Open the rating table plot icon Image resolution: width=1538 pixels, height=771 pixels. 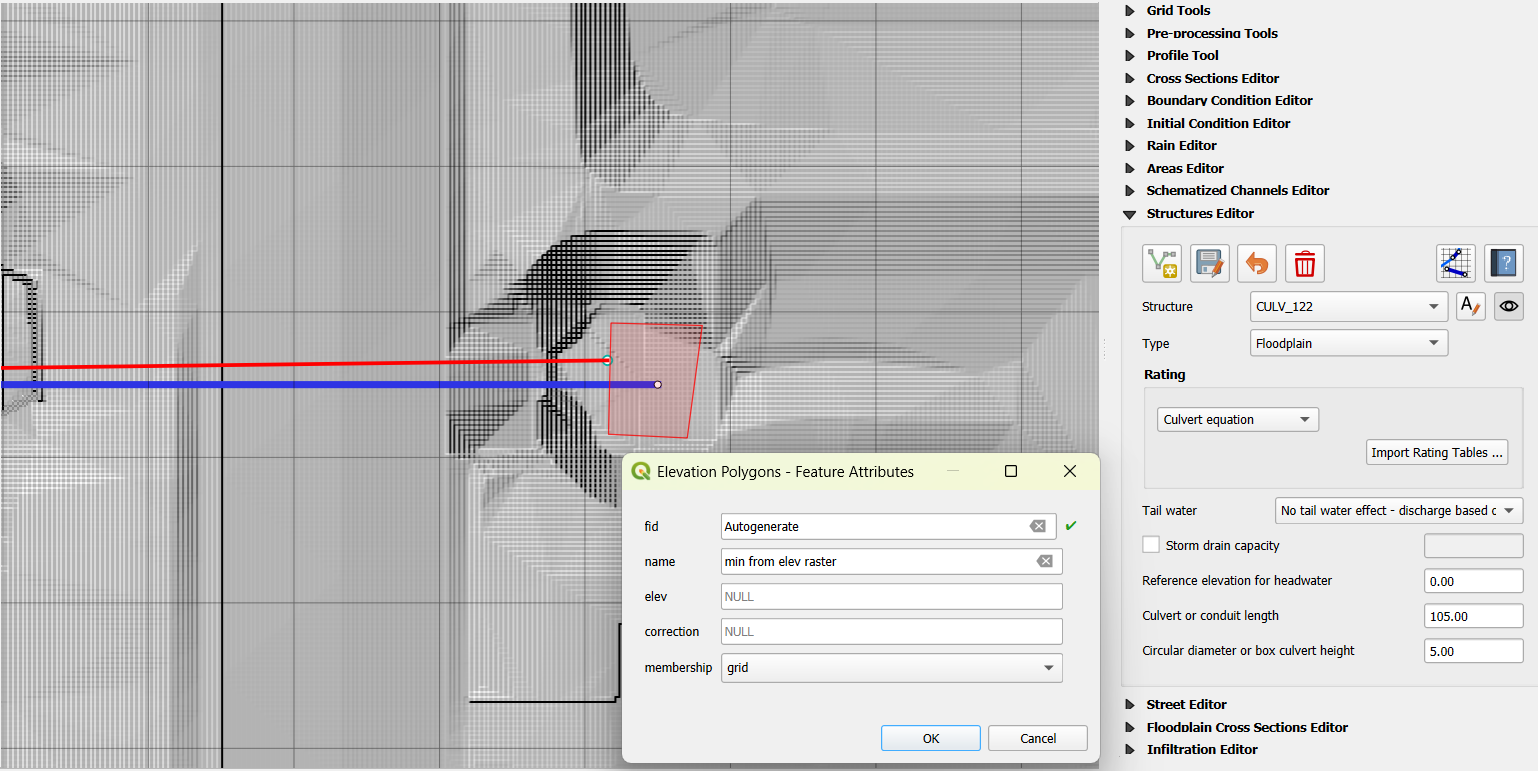[x=1455, y=263]
